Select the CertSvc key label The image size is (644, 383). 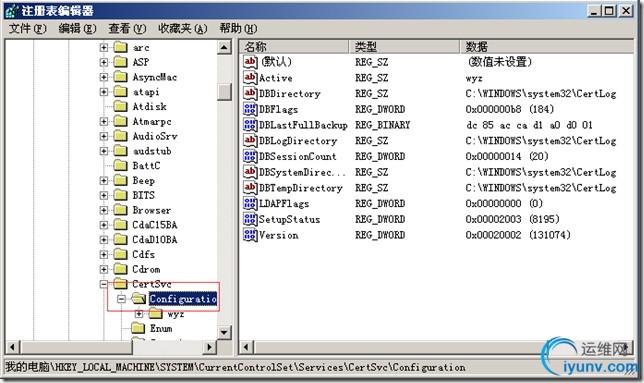click(x=152, y=284)
